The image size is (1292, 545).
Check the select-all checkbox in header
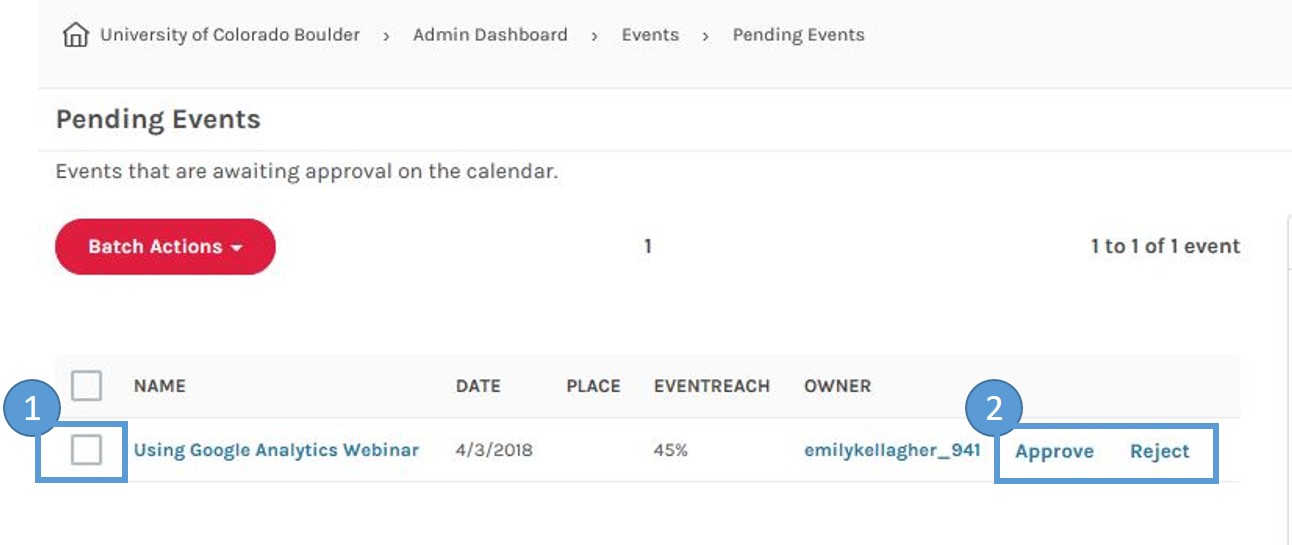click(x=87, y=385)
